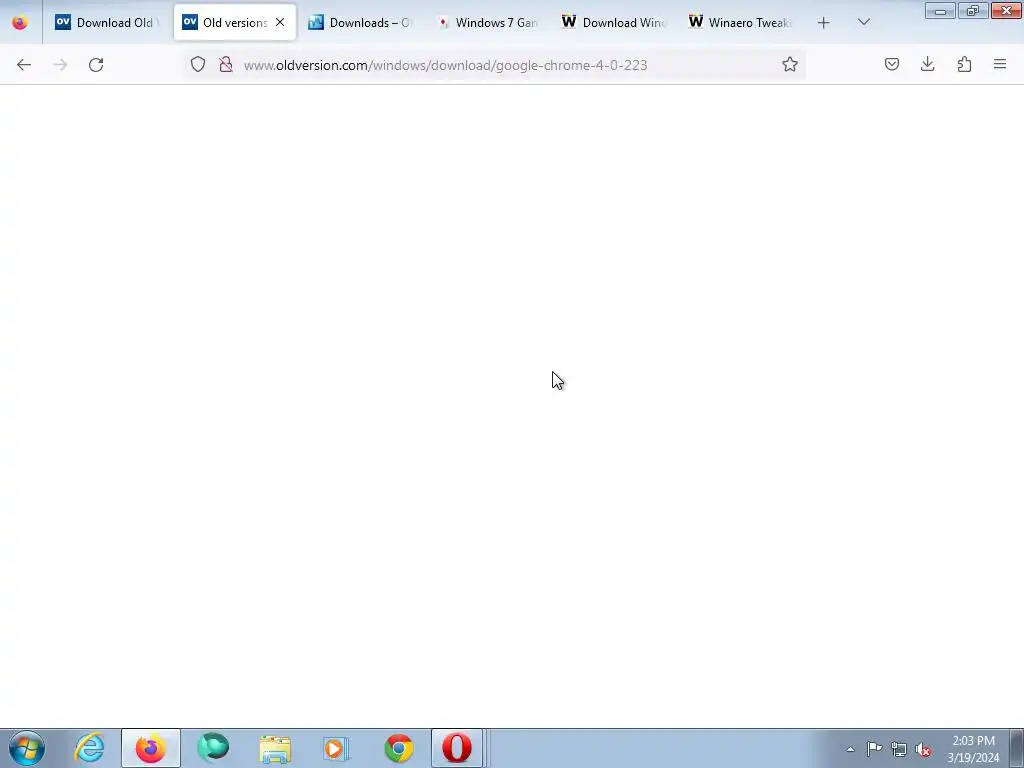Expand the list all tabs chevron
The width and height of the screenshot is (1024, 768).
(864, 23)
